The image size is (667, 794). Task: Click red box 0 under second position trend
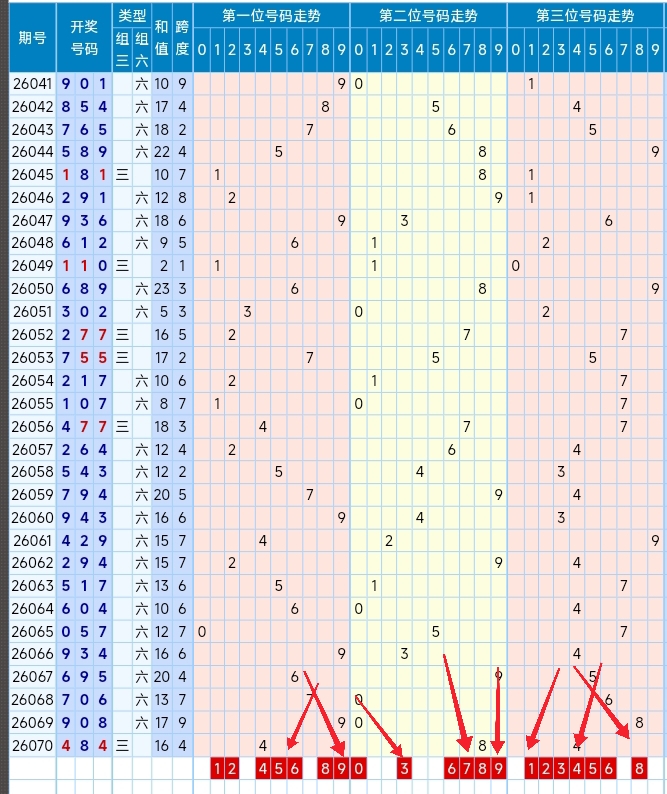(358, 769)
